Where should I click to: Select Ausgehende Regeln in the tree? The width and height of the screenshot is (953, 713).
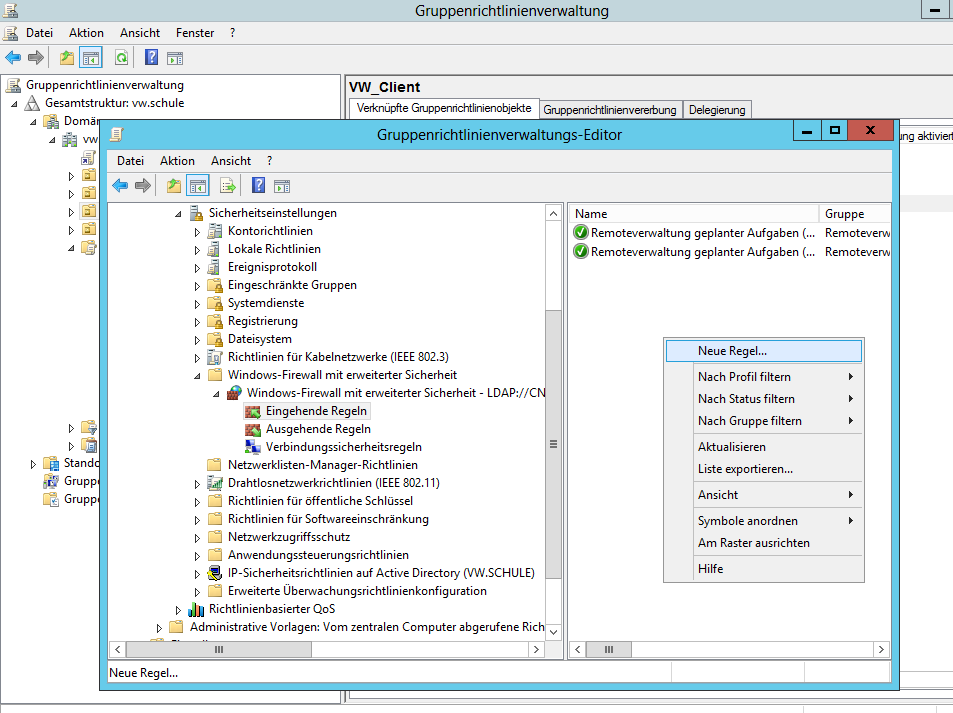point(318,429)
